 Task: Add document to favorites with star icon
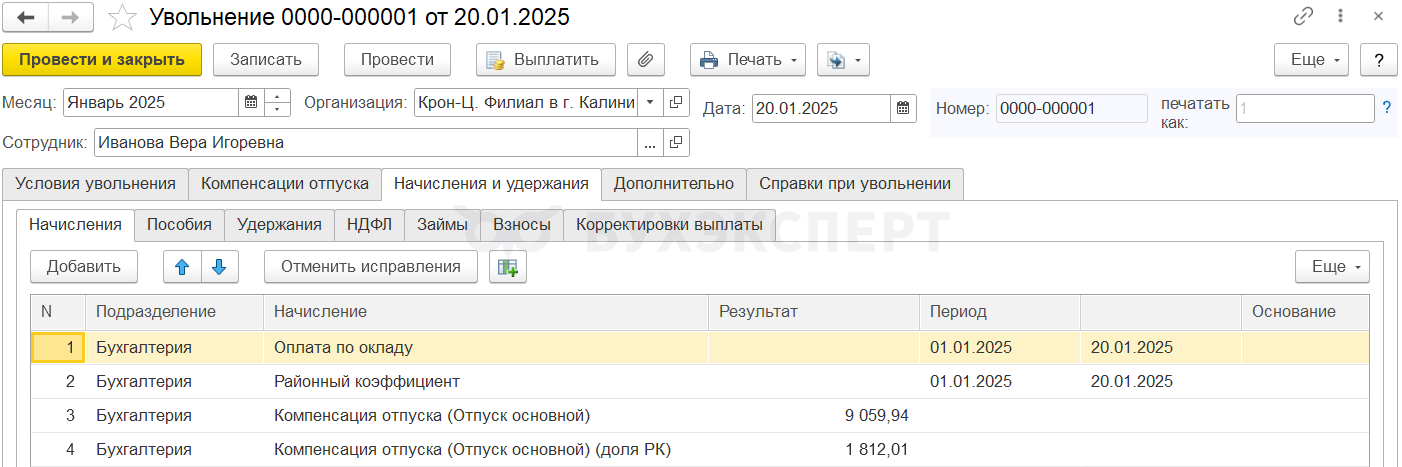(122, 17)
